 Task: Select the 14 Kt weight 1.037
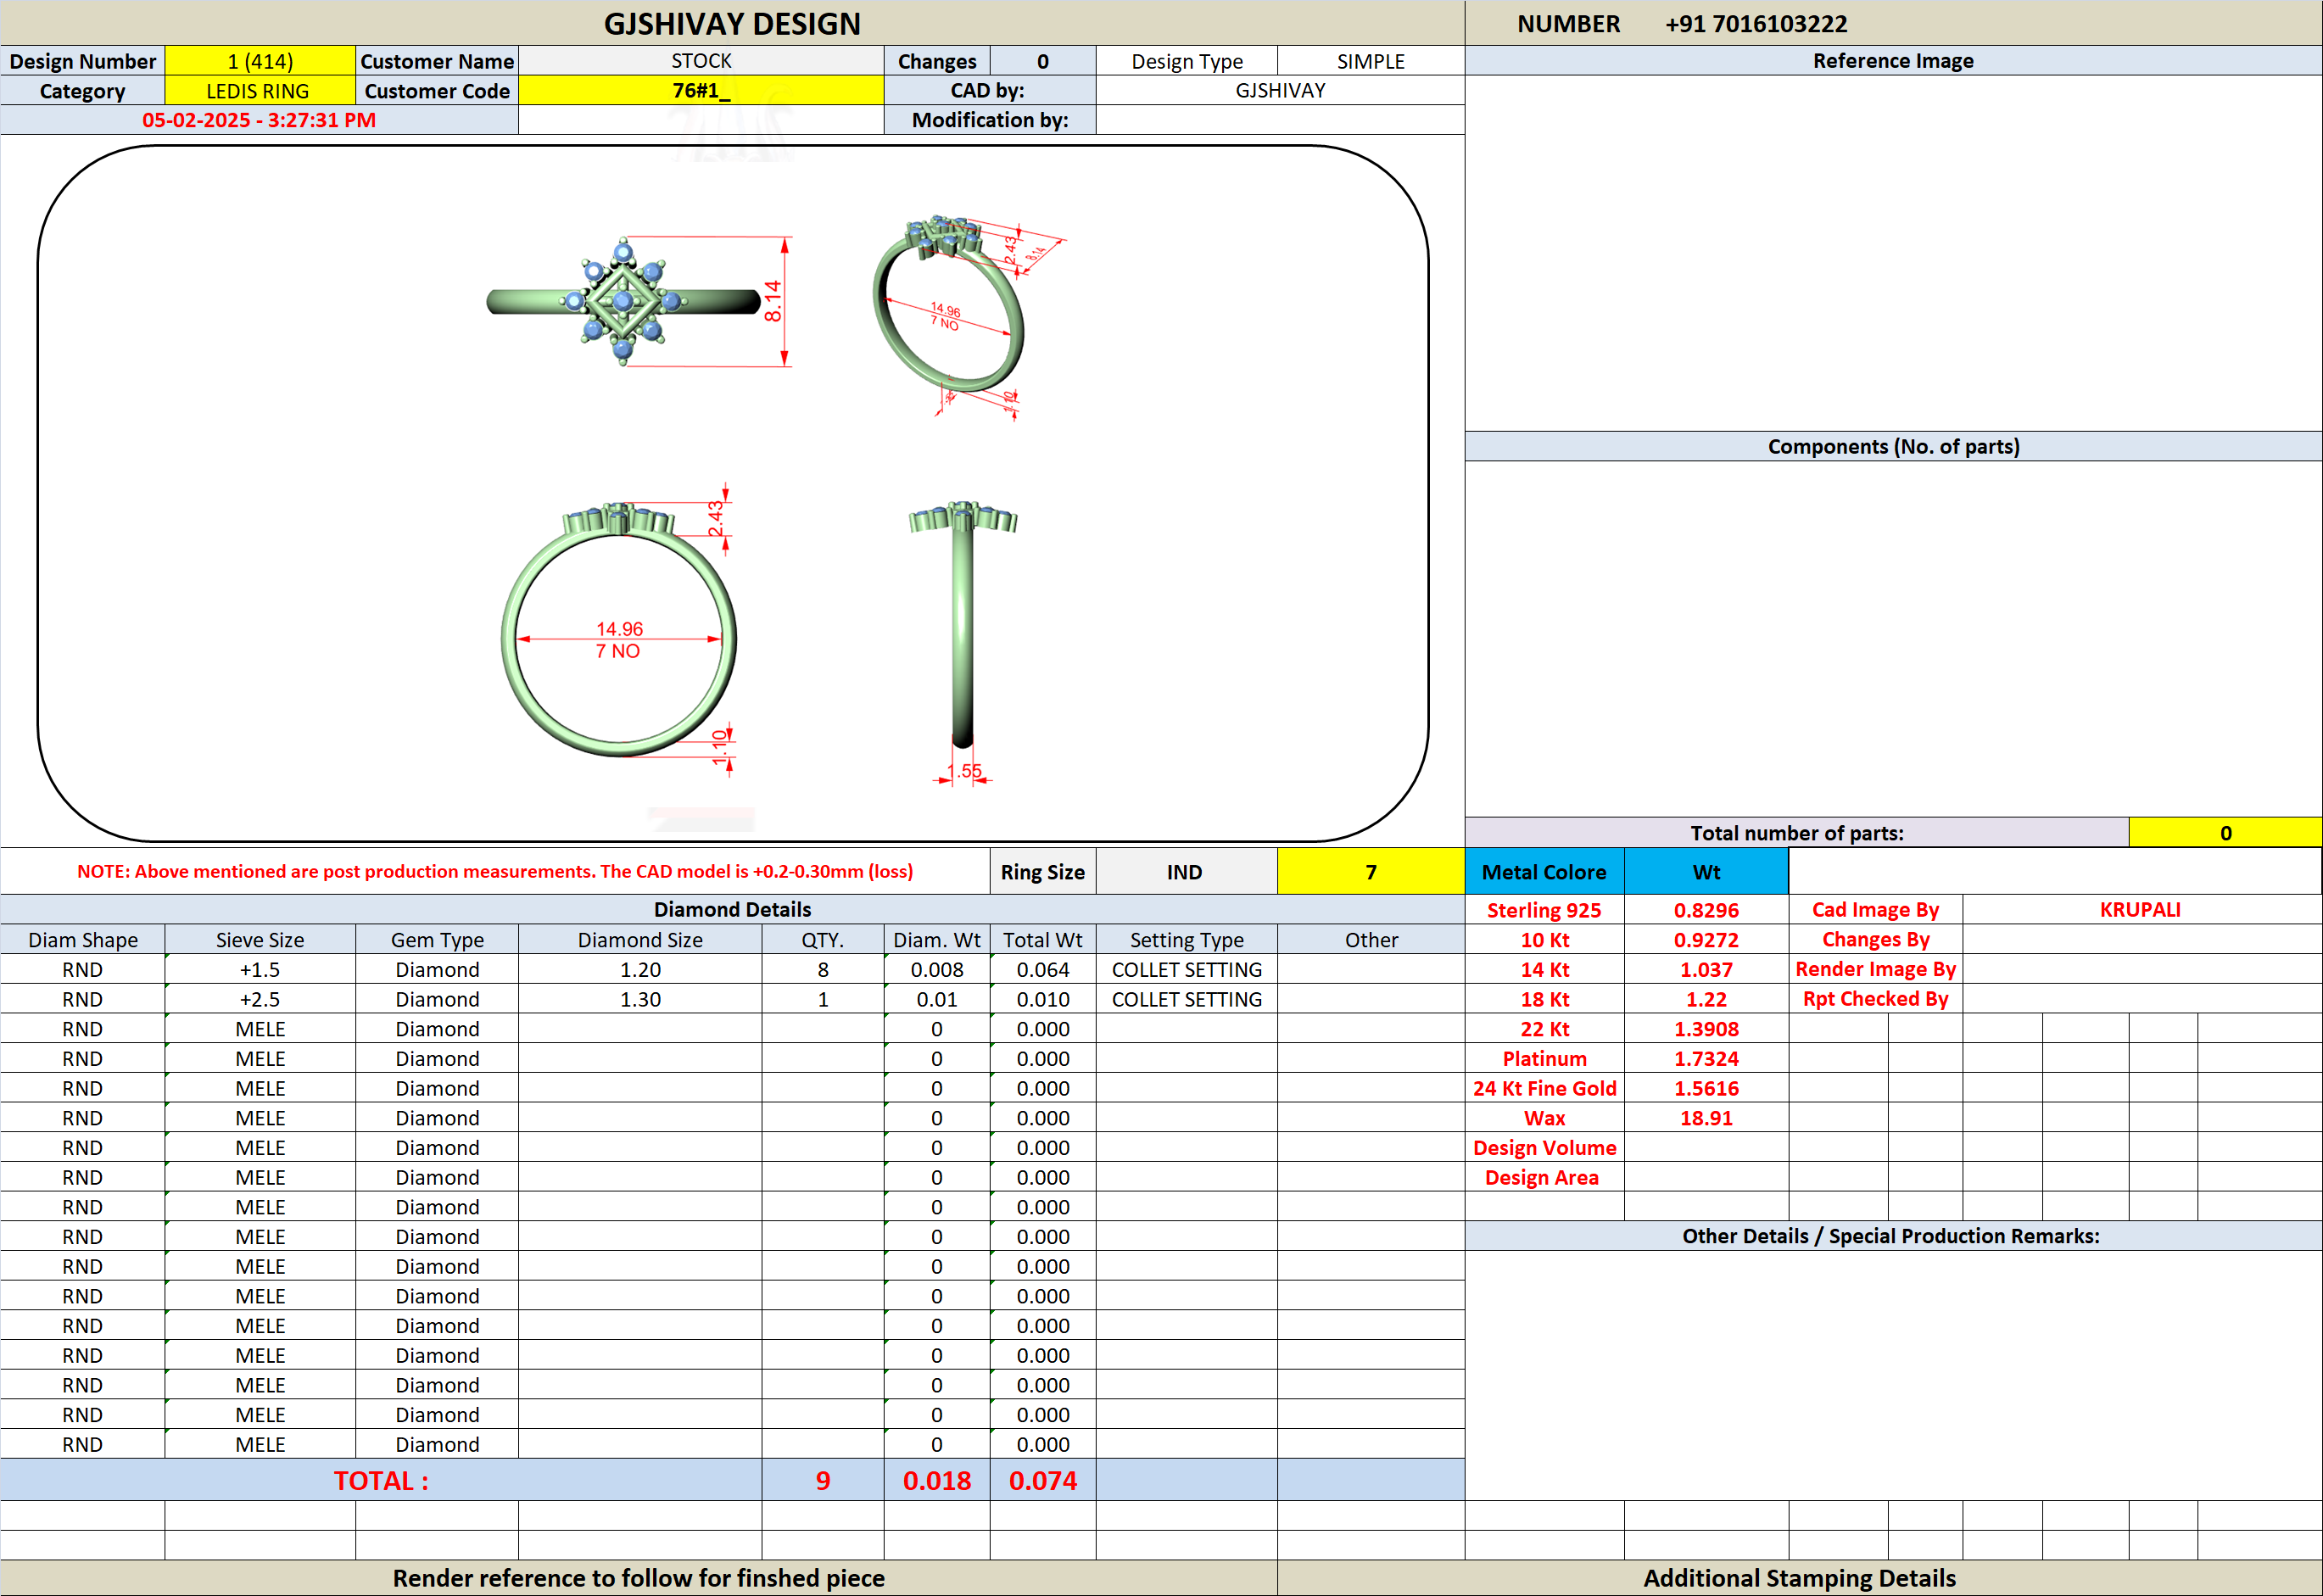tap(1706, 970)
